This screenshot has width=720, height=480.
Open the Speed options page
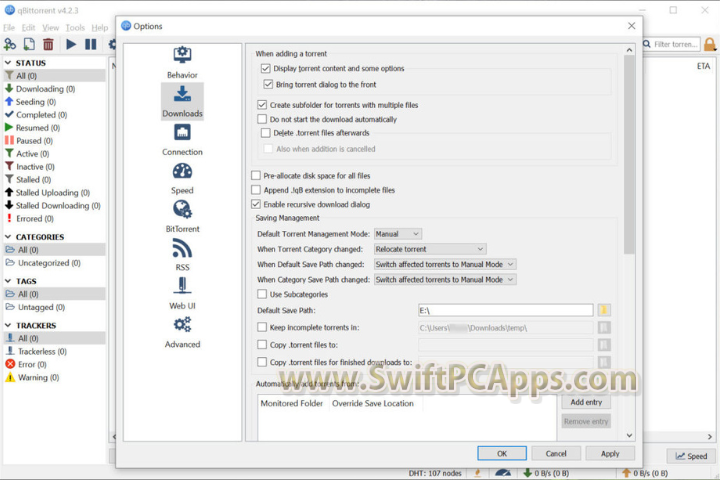pos(182,178)
